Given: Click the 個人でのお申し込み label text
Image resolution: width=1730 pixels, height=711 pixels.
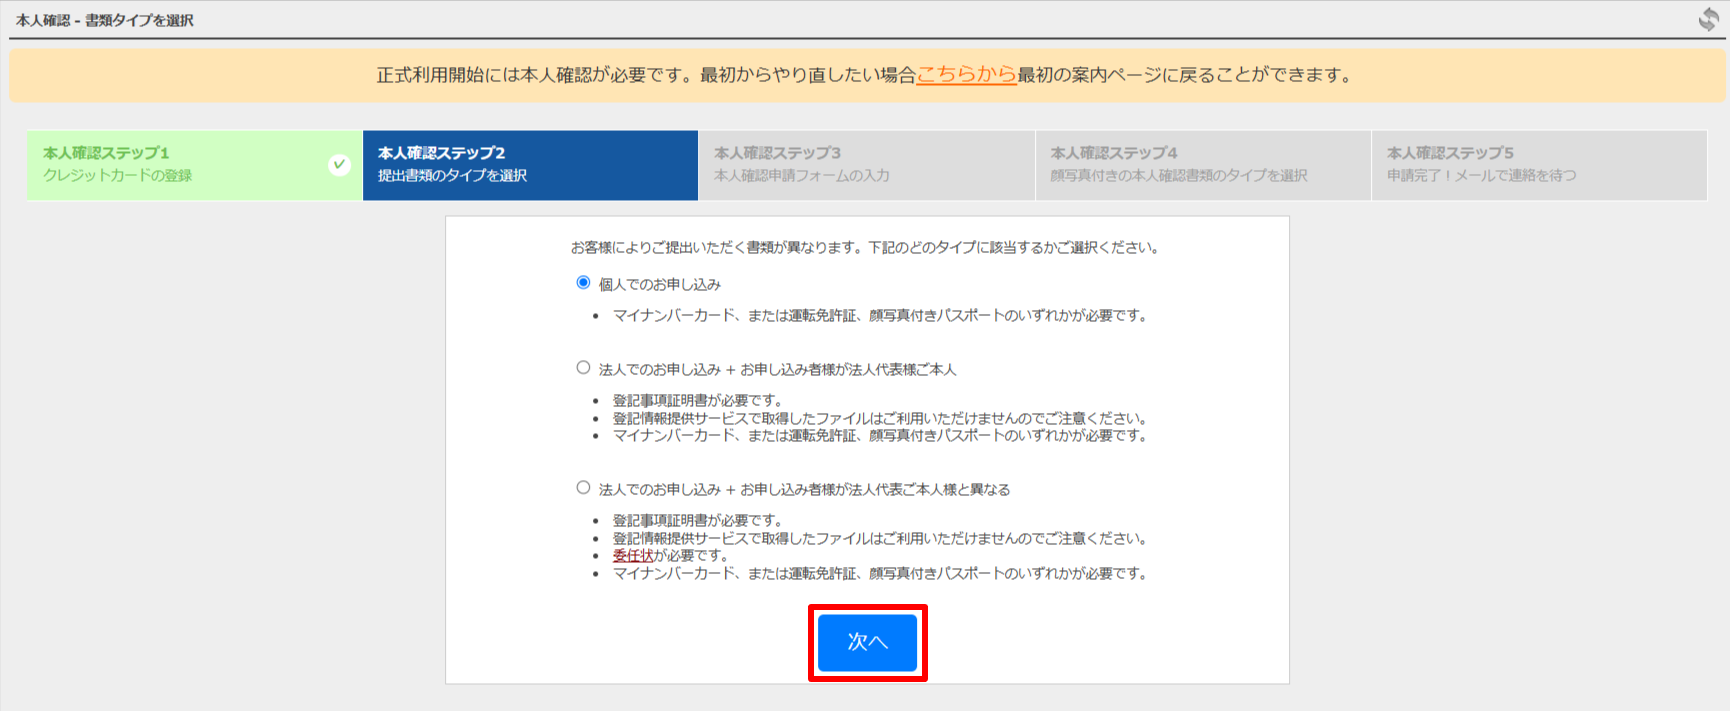Looking at the screenshot, I should 659,285.
